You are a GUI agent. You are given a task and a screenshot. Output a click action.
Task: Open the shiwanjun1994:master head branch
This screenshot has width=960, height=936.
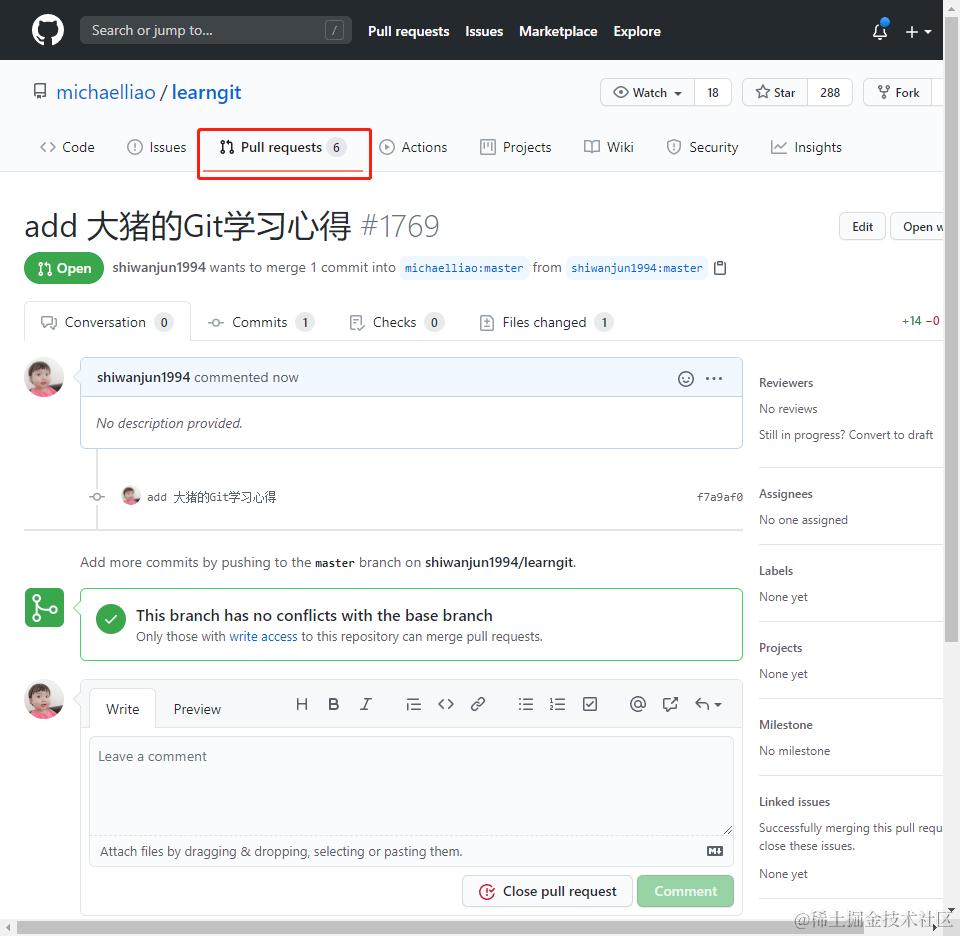pyautogui.click(x=637, y=268)
